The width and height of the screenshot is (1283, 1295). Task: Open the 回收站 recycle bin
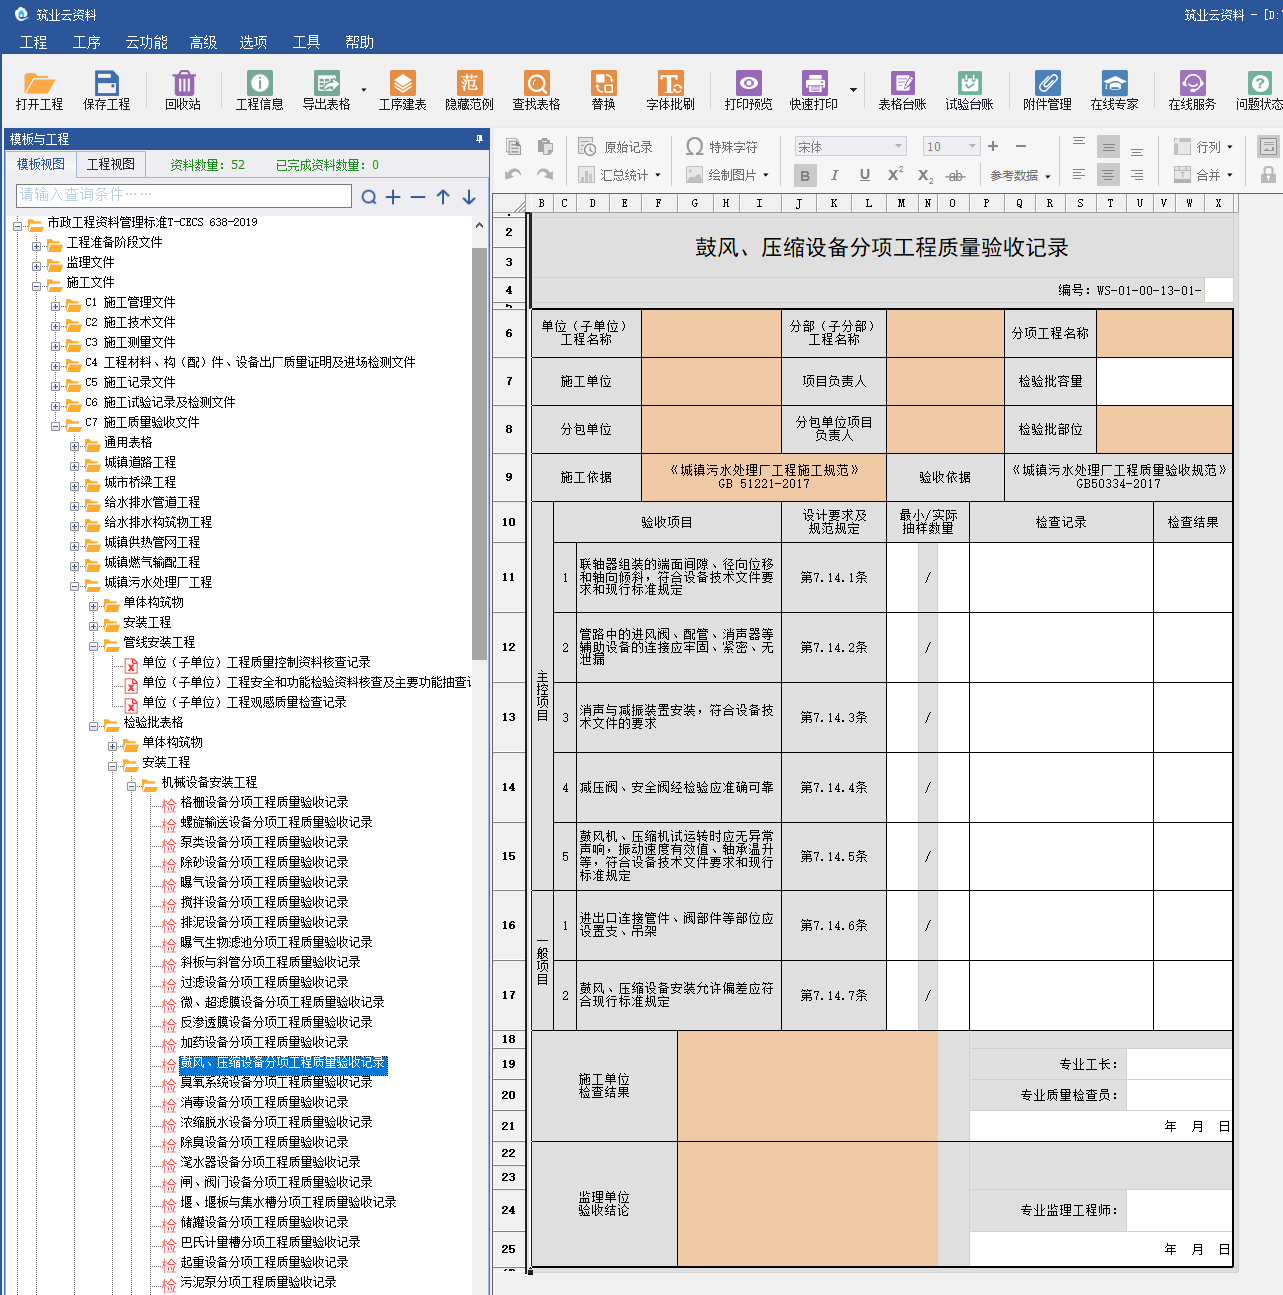click(x=183, y=89)
